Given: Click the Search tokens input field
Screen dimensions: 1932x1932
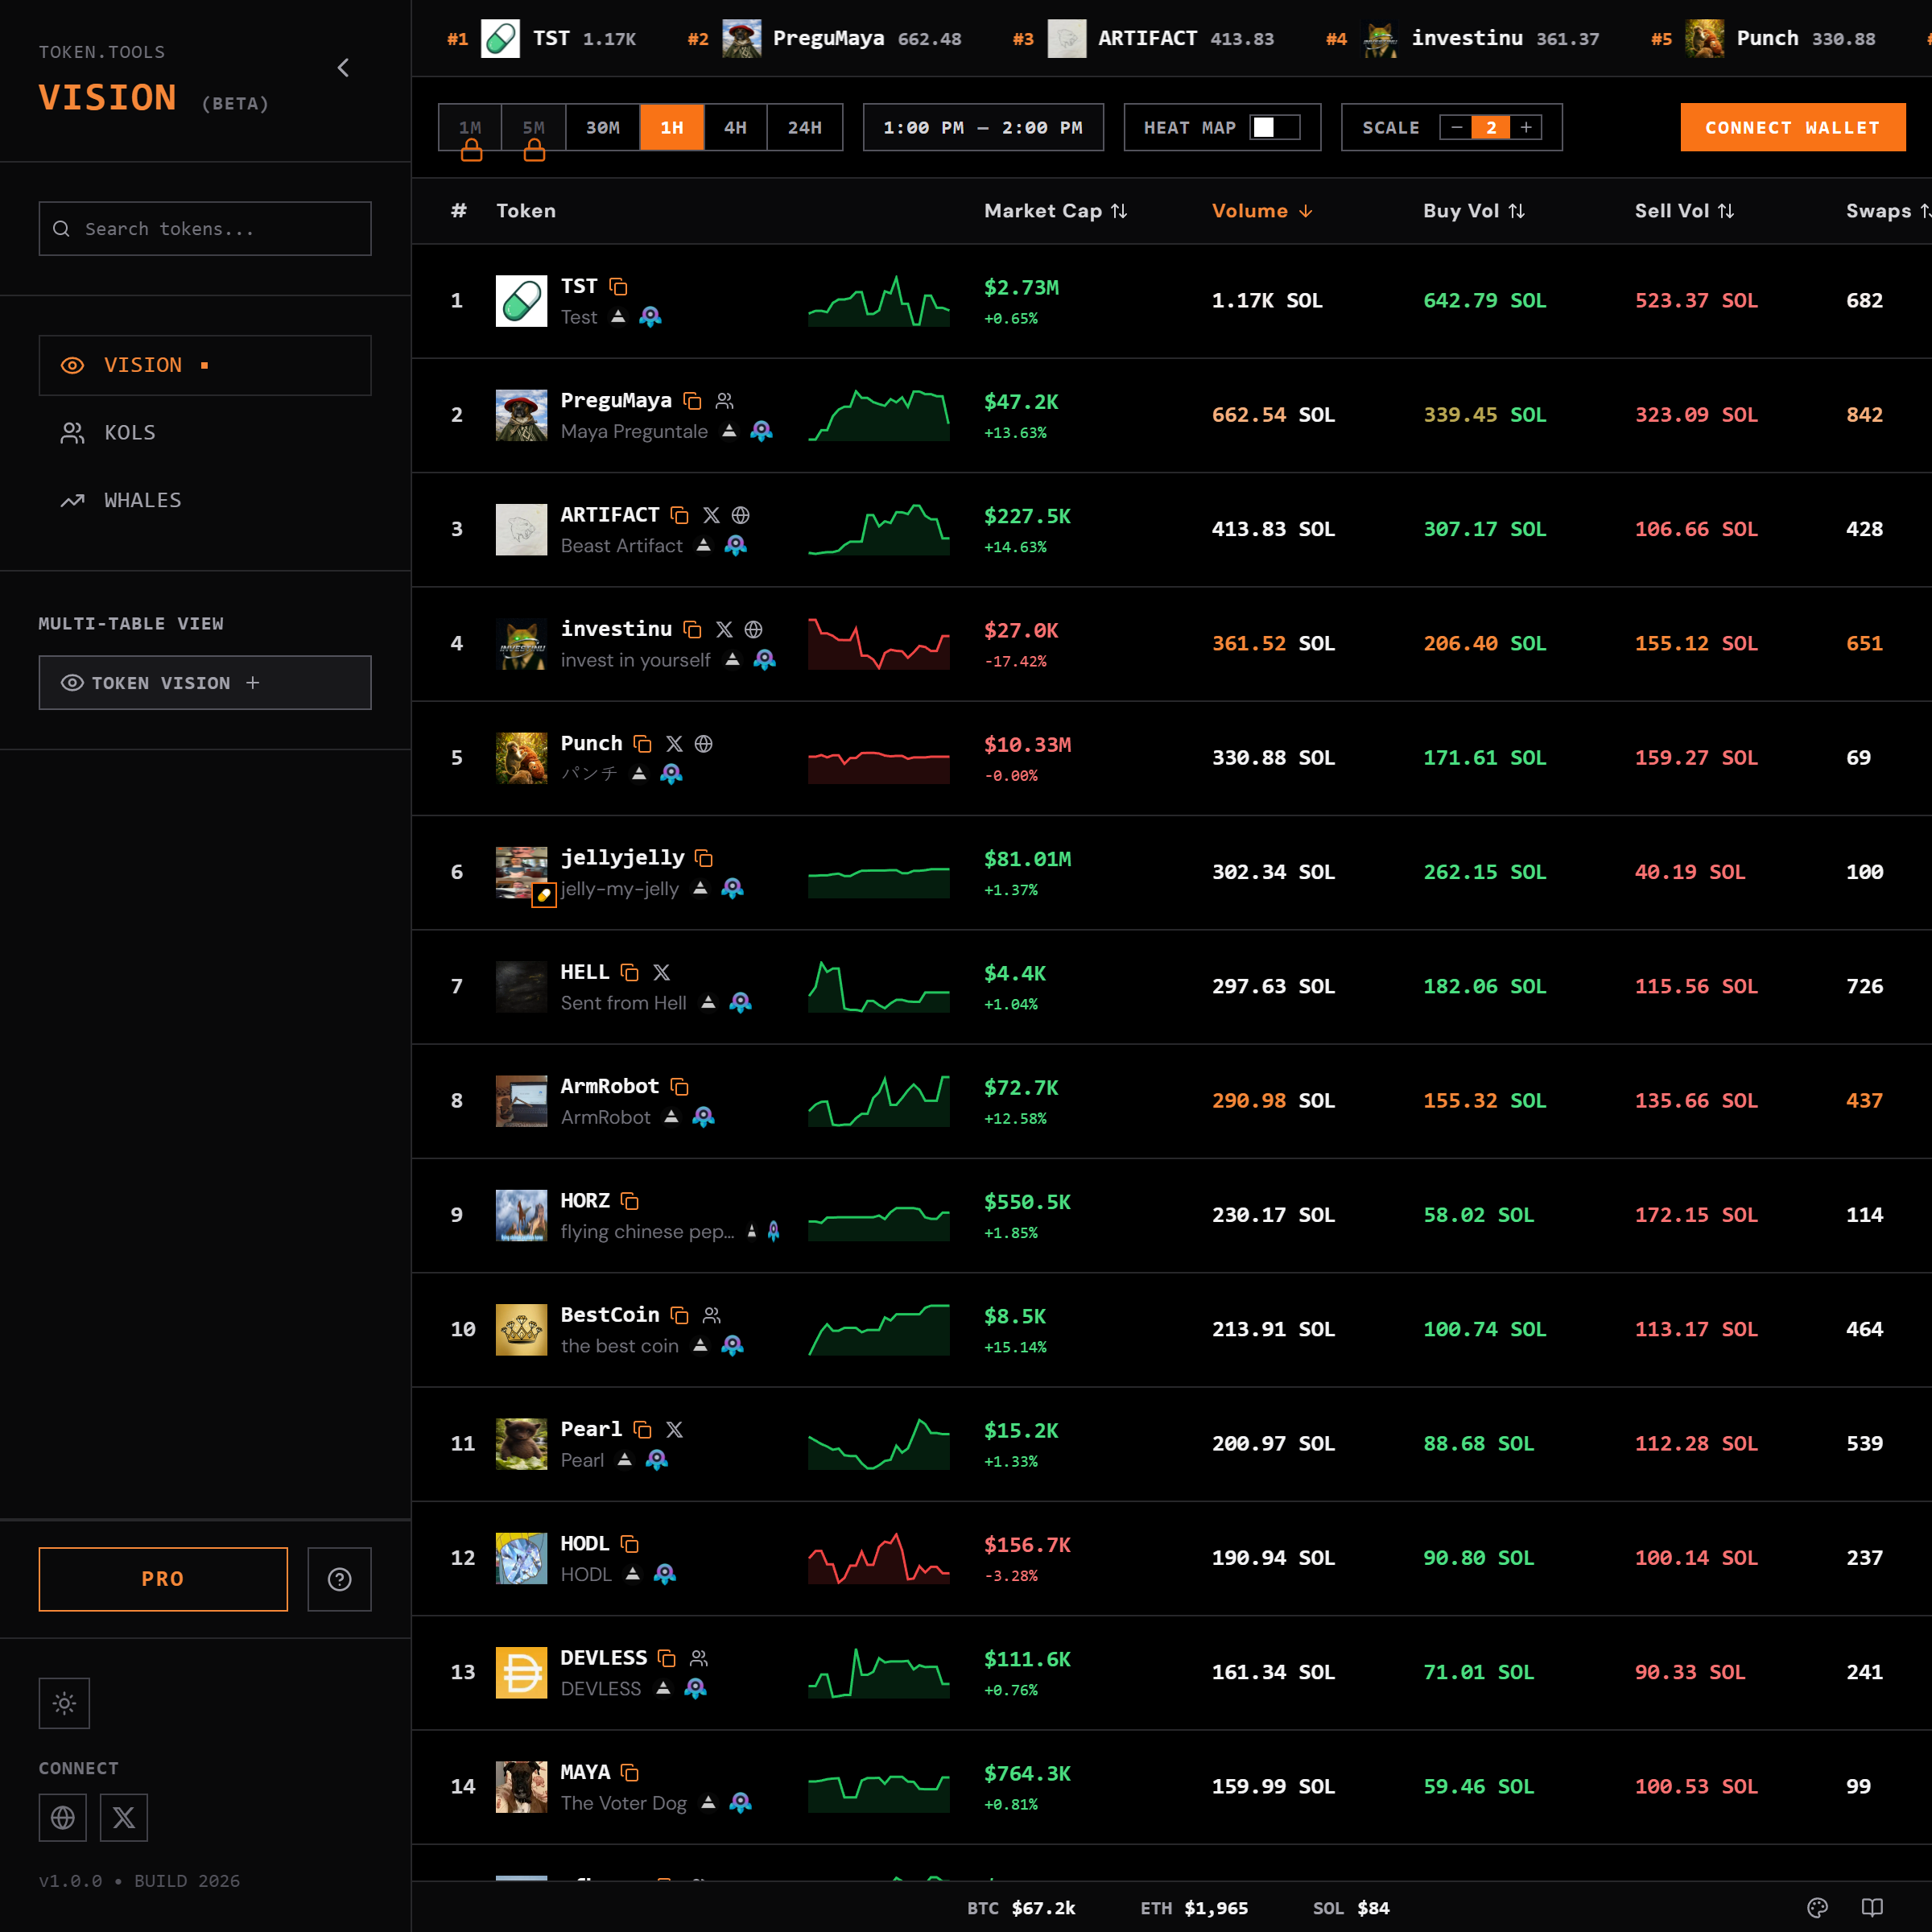Looking at the screenshot, I should (x=205, y=228).
